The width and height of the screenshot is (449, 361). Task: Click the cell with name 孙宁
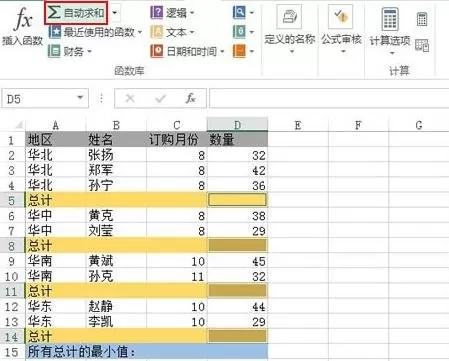coord(116,185)
